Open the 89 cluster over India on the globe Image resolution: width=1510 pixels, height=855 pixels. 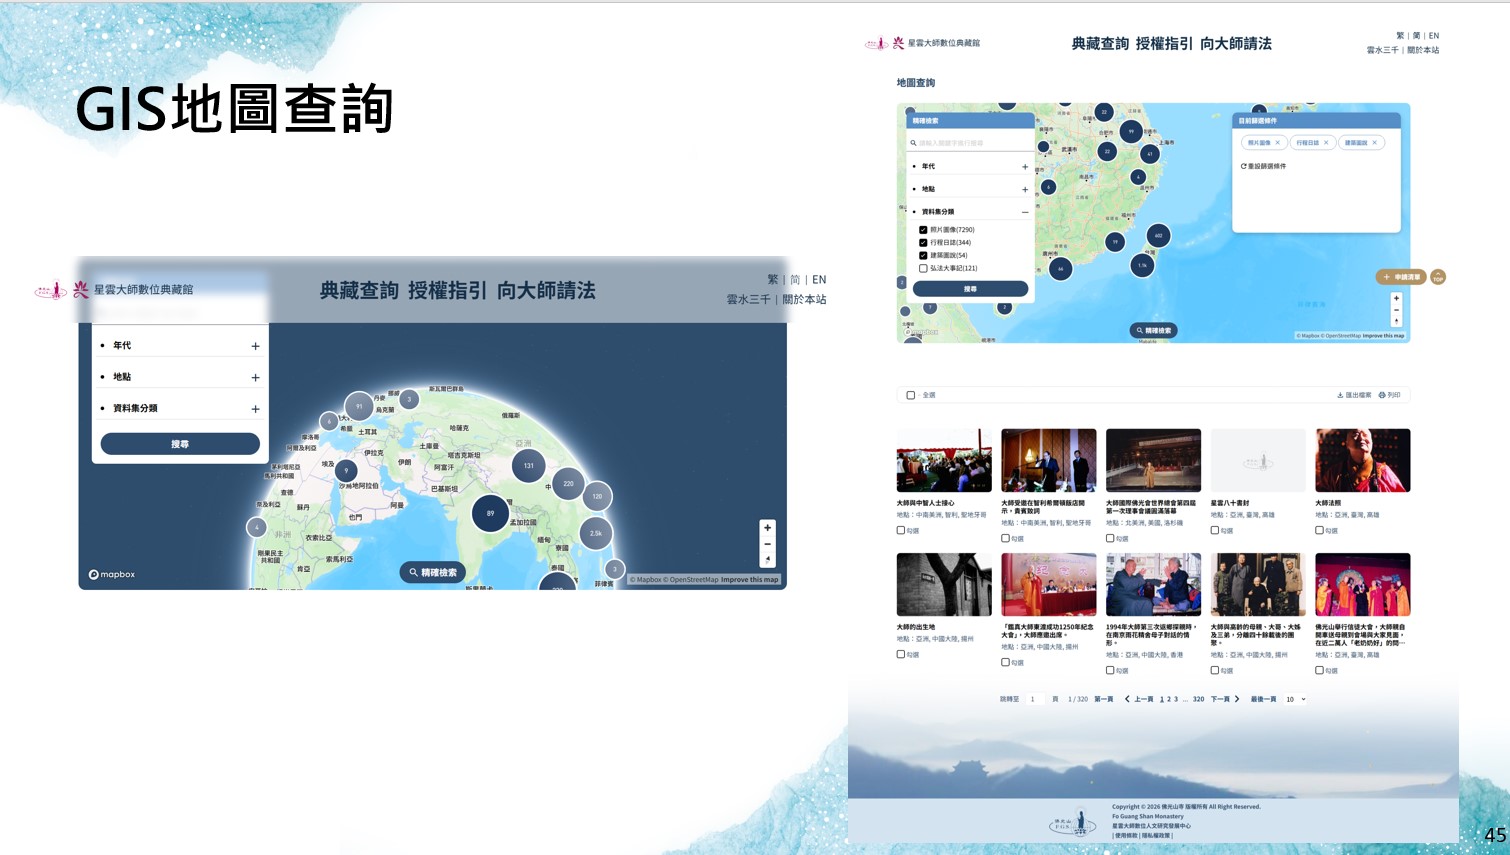click(490, 513)
